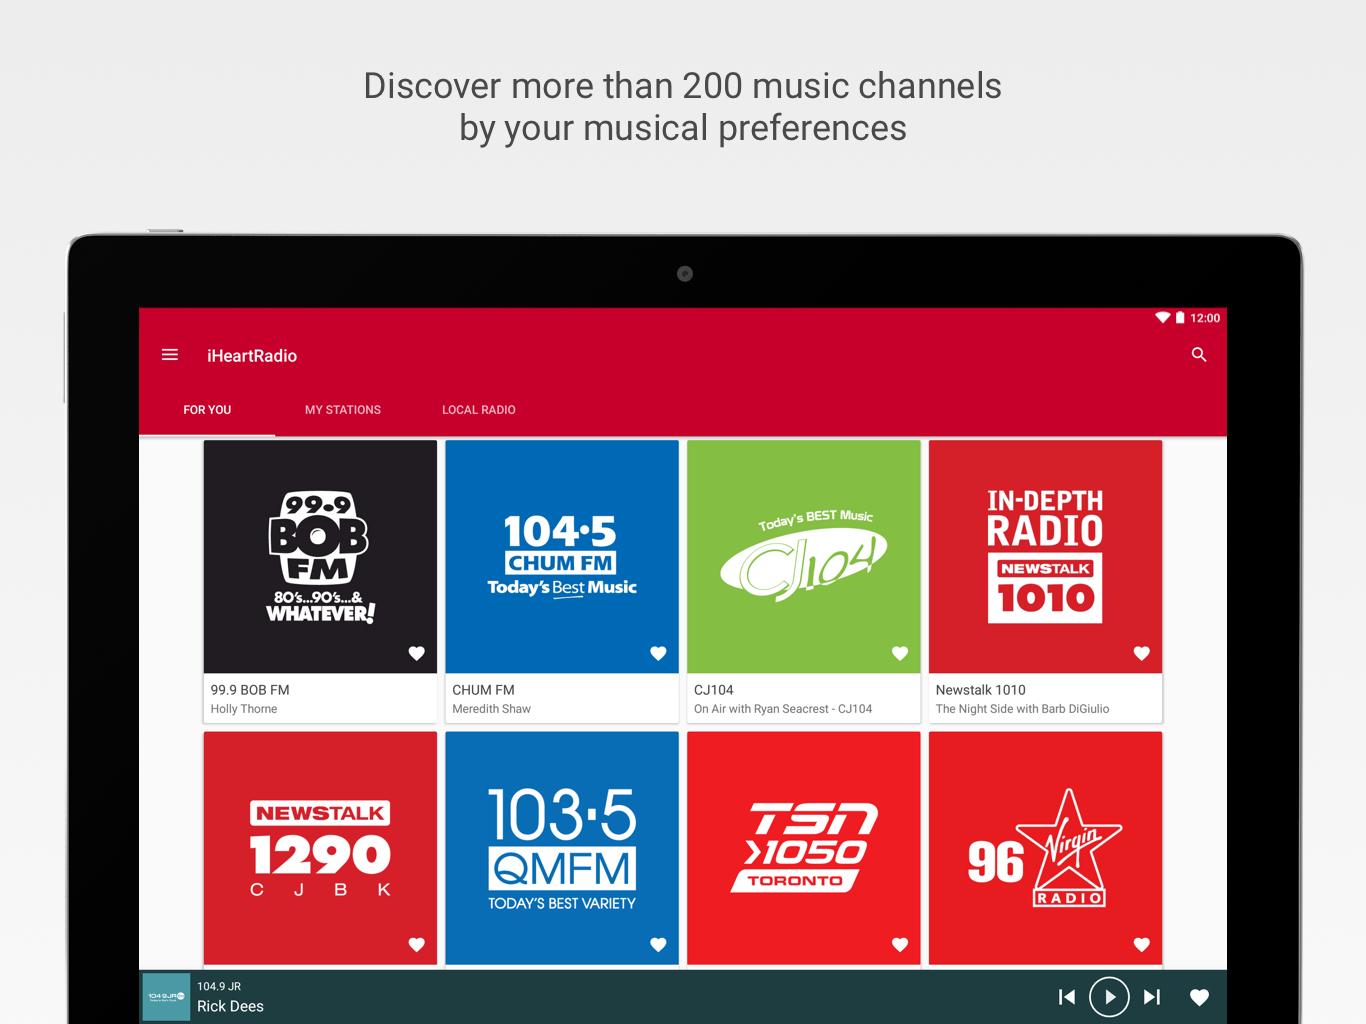Favorite the 99.9 BOB FM station
Image resolution: width=1366 pixels, height=1024 pixels.
[417, 654]
